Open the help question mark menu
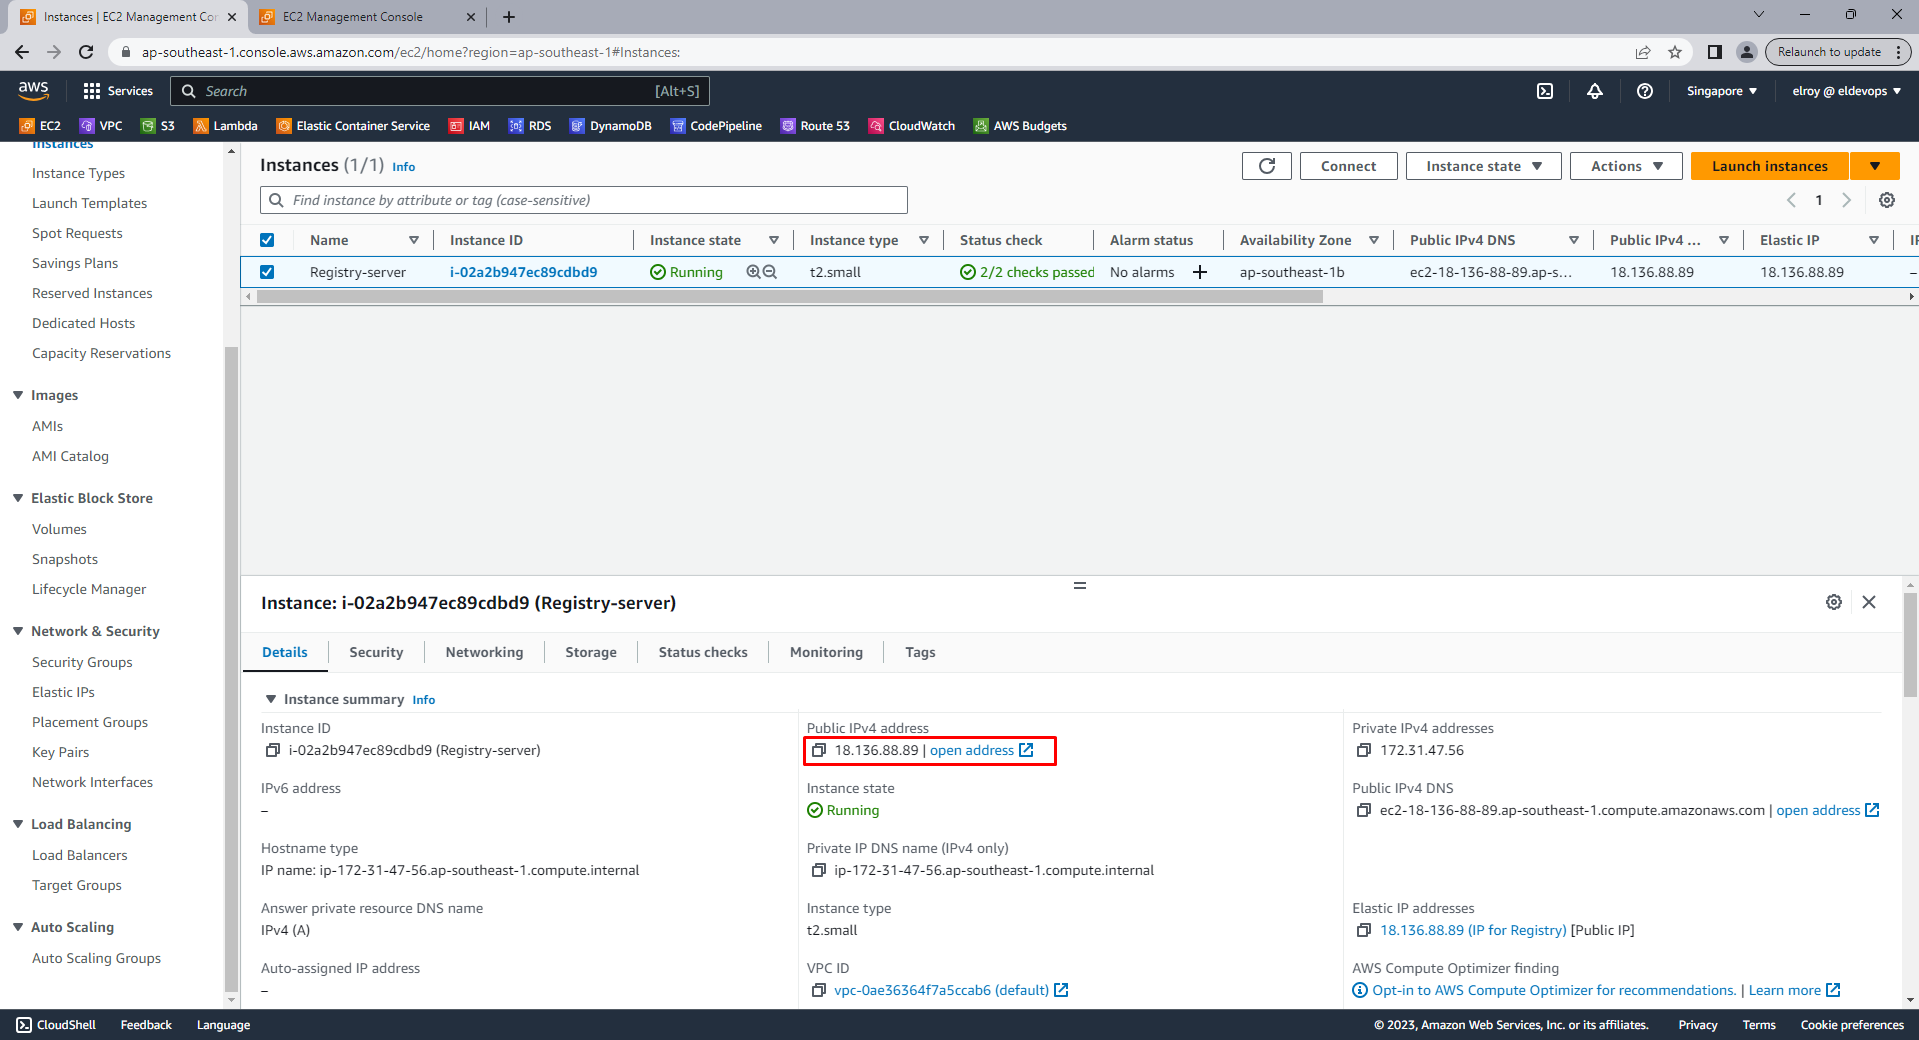This screenshot has width=1919, height=1040. click(x=1645, y=91)
